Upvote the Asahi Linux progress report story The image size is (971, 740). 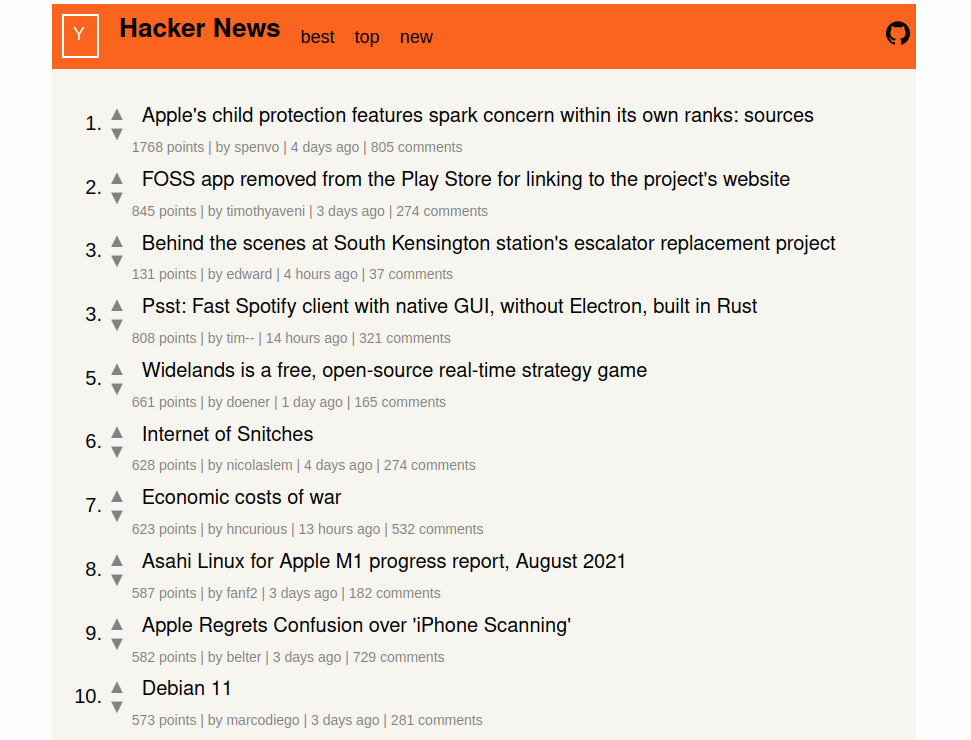[117, 560]
